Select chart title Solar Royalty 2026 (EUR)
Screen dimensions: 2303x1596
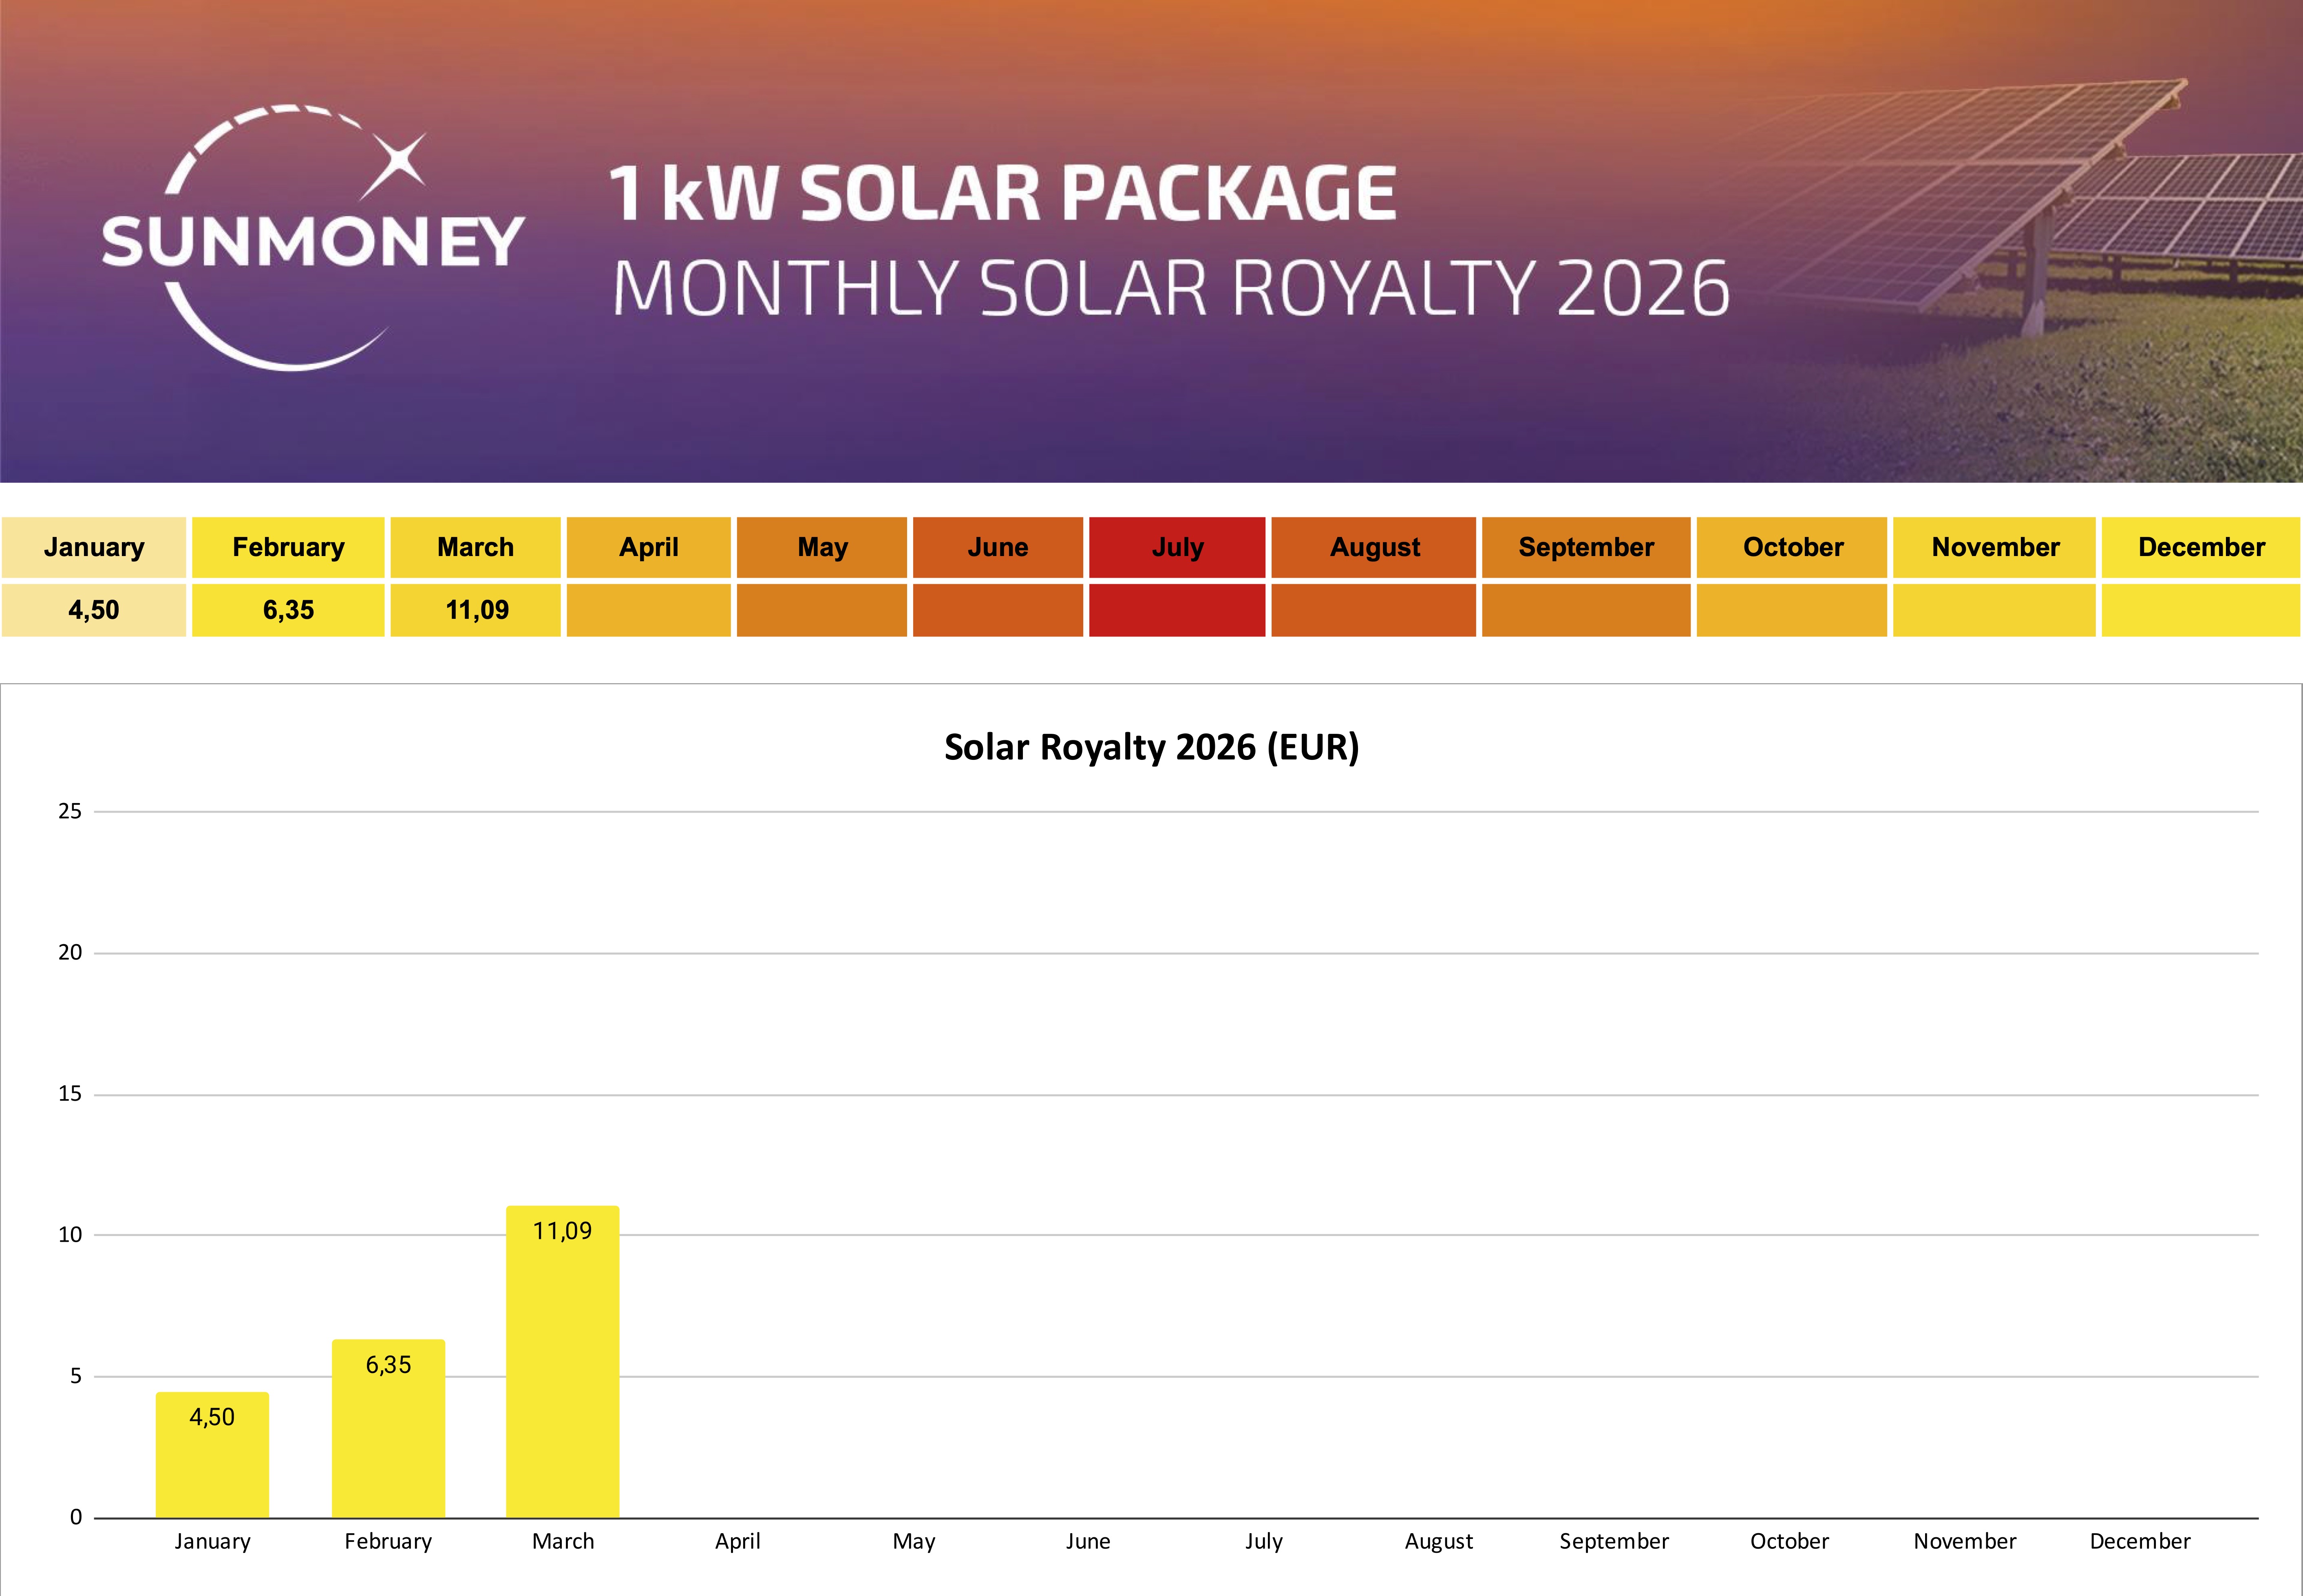pos(1151,747)
